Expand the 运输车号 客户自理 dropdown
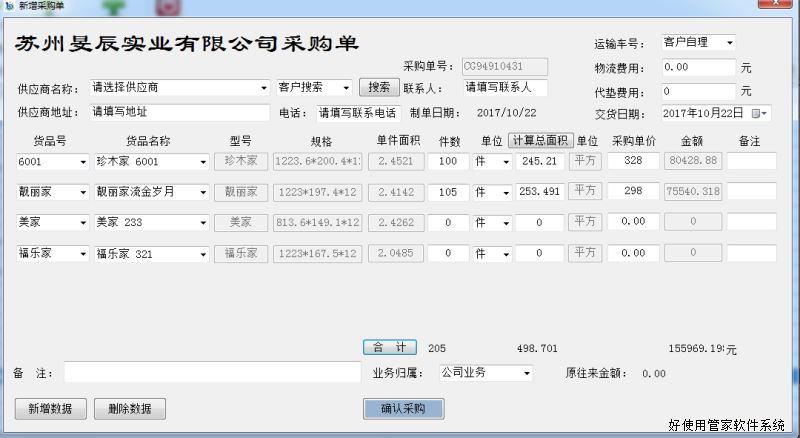800x438 pixels. click(x=729, y=43)
